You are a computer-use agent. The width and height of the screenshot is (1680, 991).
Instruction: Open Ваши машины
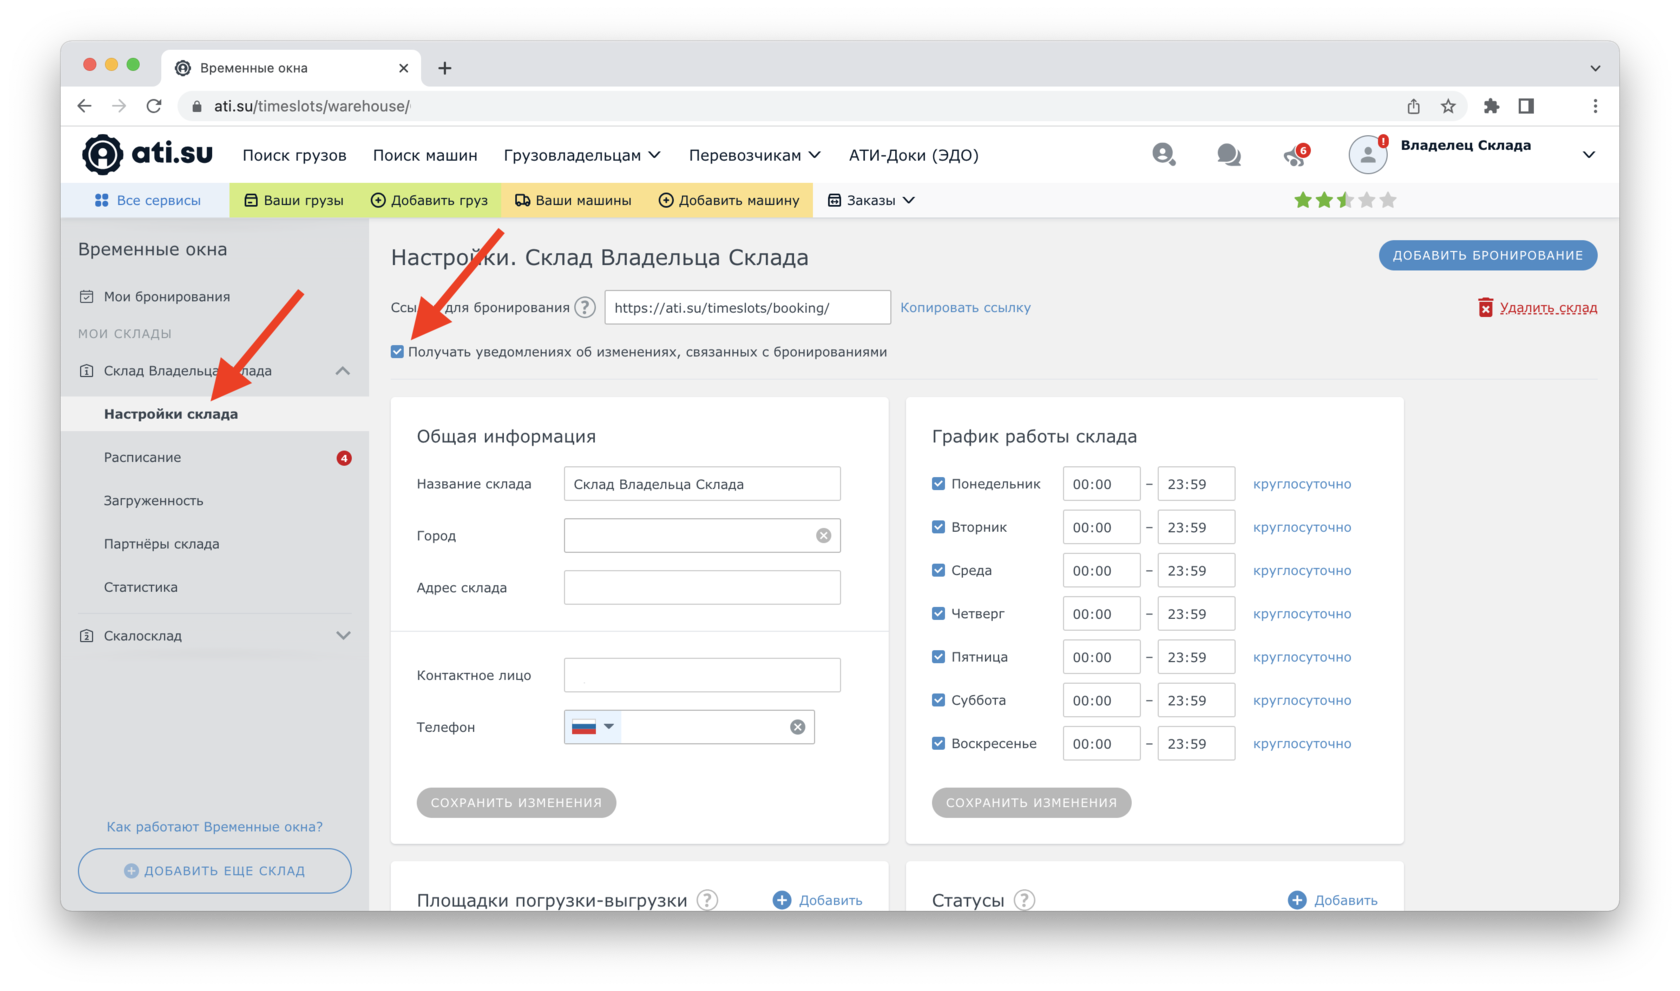pyautogui.click(x=573, y=200)
